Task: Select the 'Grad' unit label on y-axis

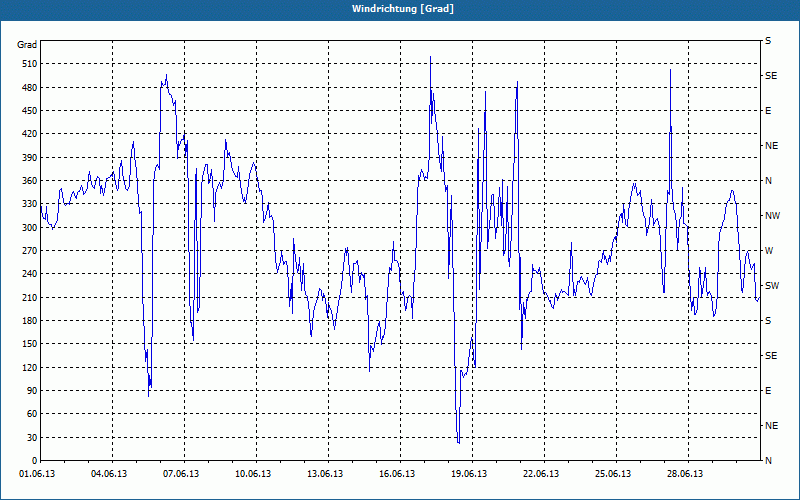Action: point(27,45)
